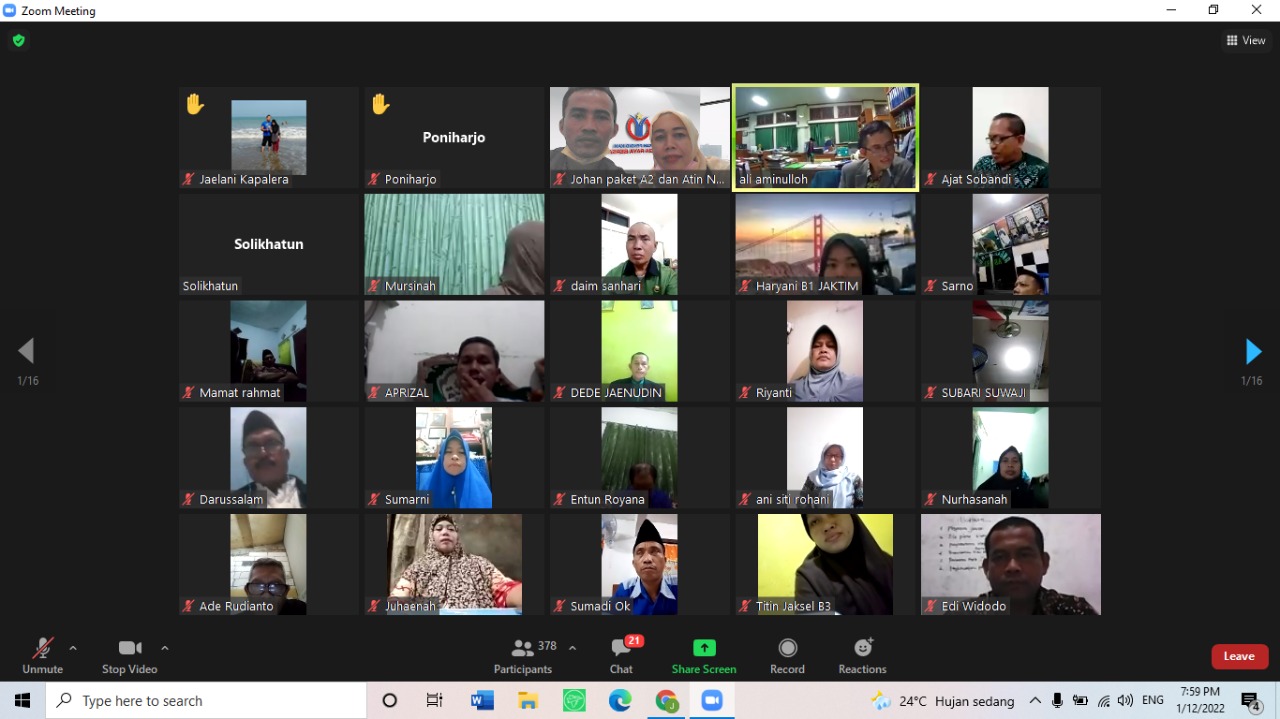Image resolution: width=1280 pixels, height=719 pixels.
Task: Go to next page of participants
Action: 1253,352
